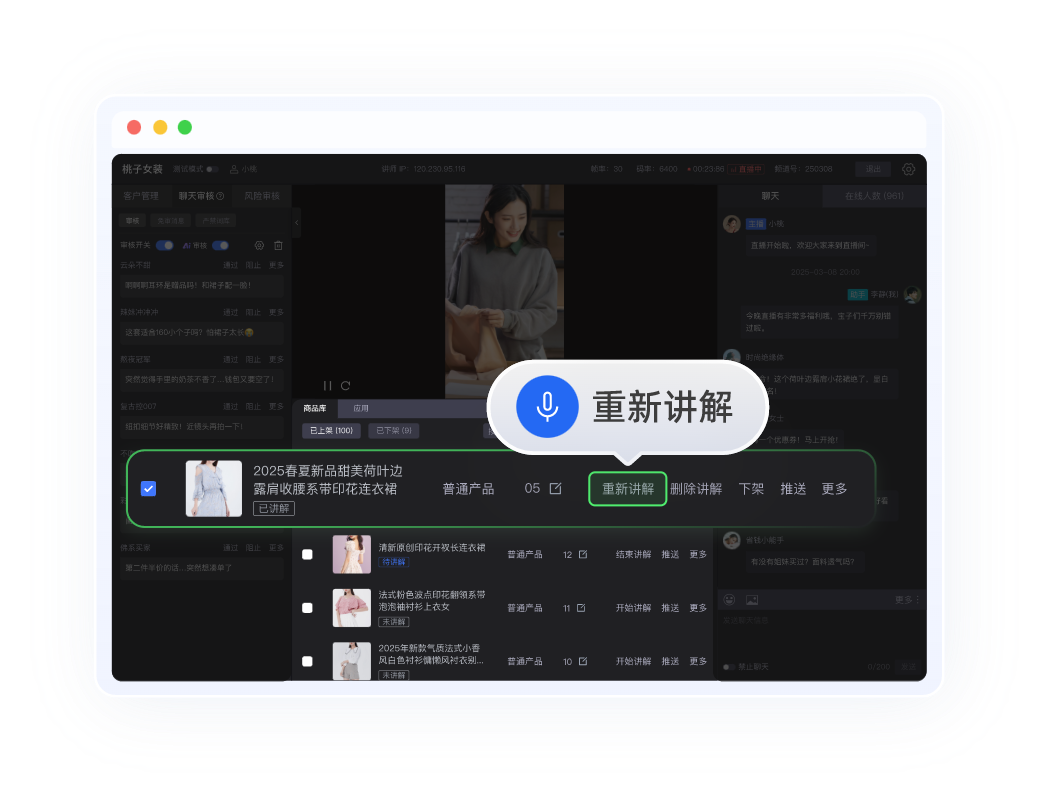Click the trash icon in chat review panel
Viewport: 1049px width, 802px height.
click(278, 245)
